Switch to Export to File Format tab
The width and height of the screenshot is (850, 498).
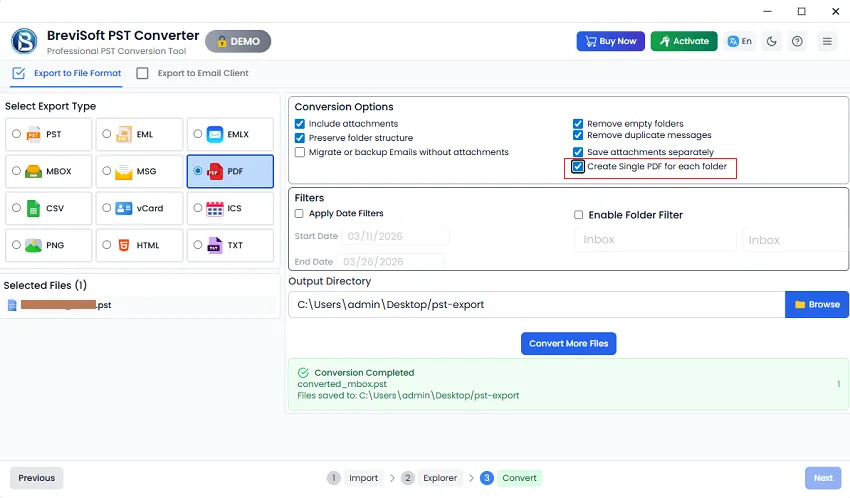[x=67, y=73]
